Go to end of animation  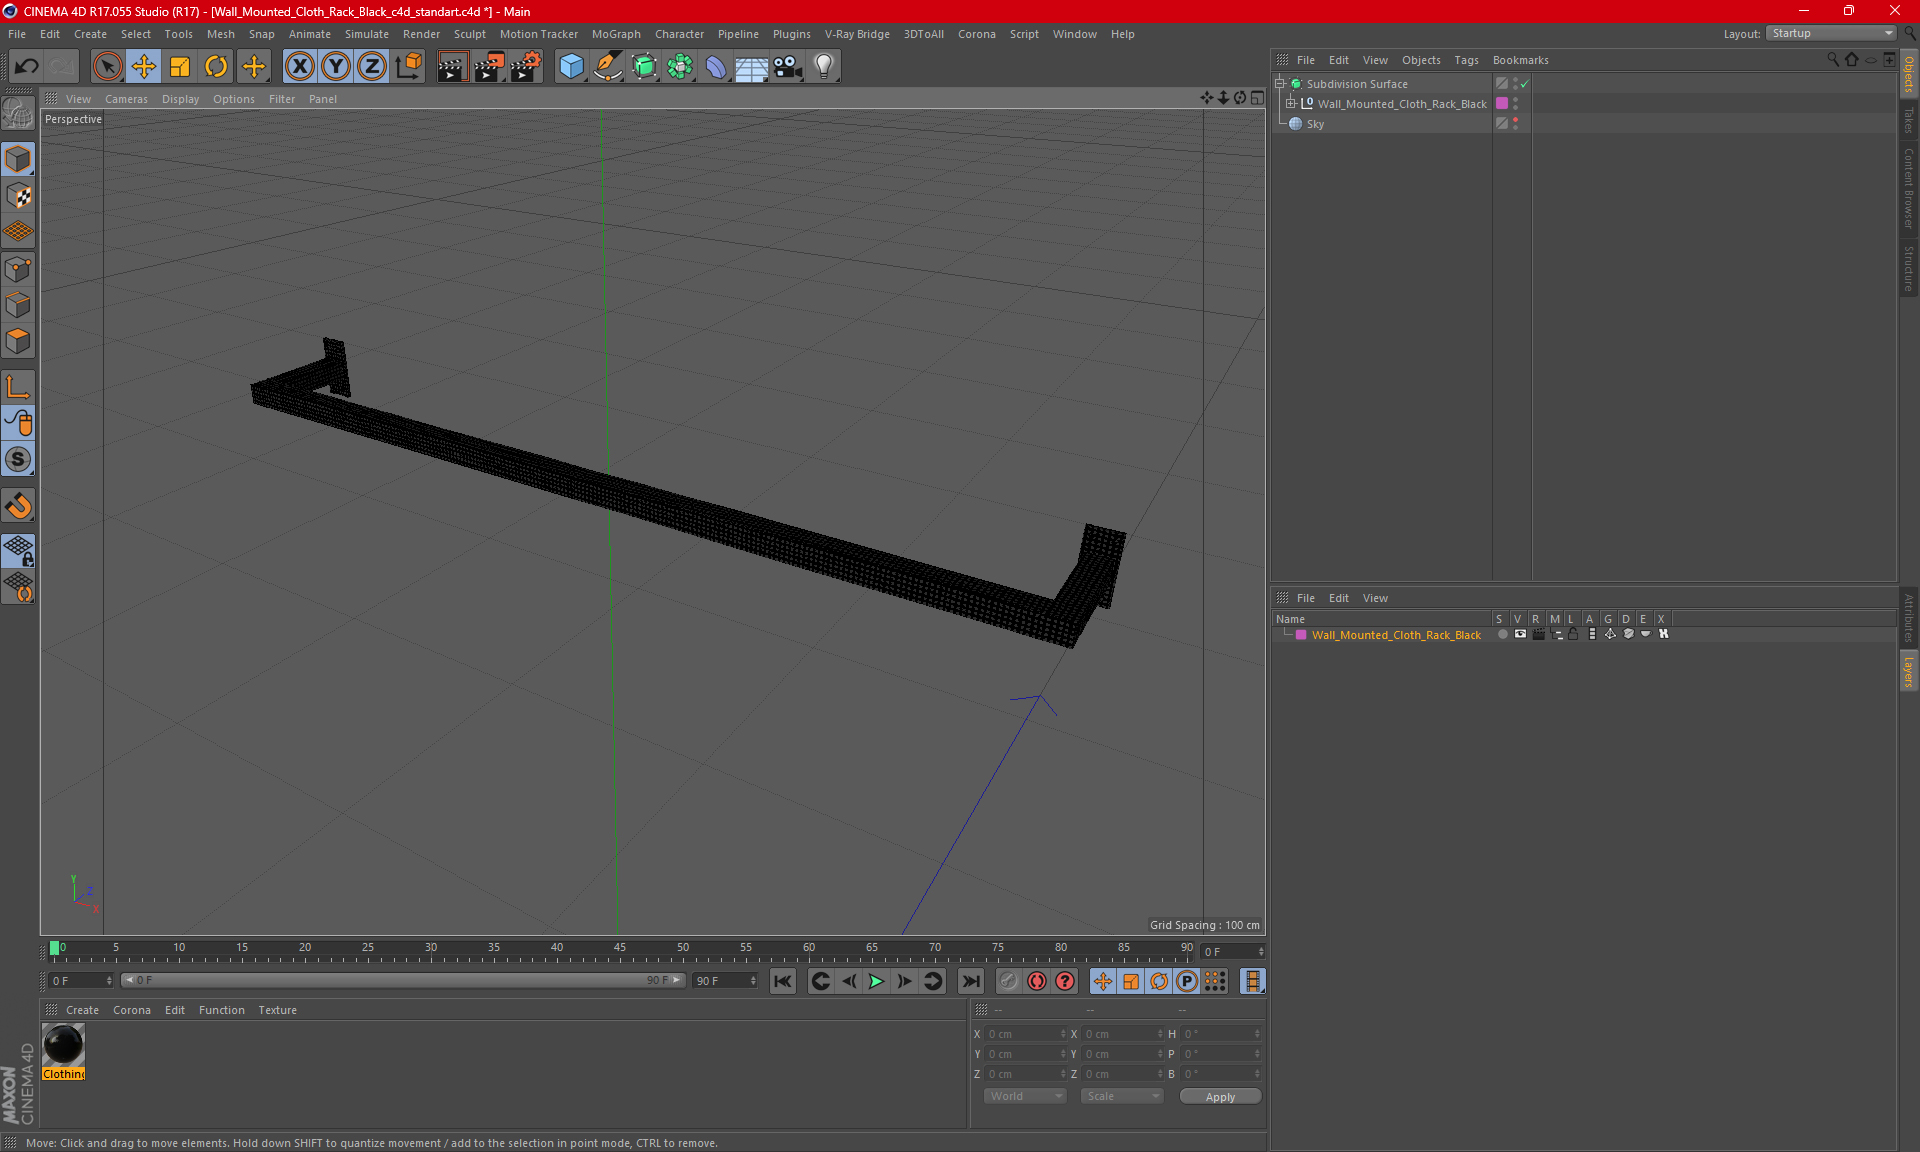click(x=970, y=981)
